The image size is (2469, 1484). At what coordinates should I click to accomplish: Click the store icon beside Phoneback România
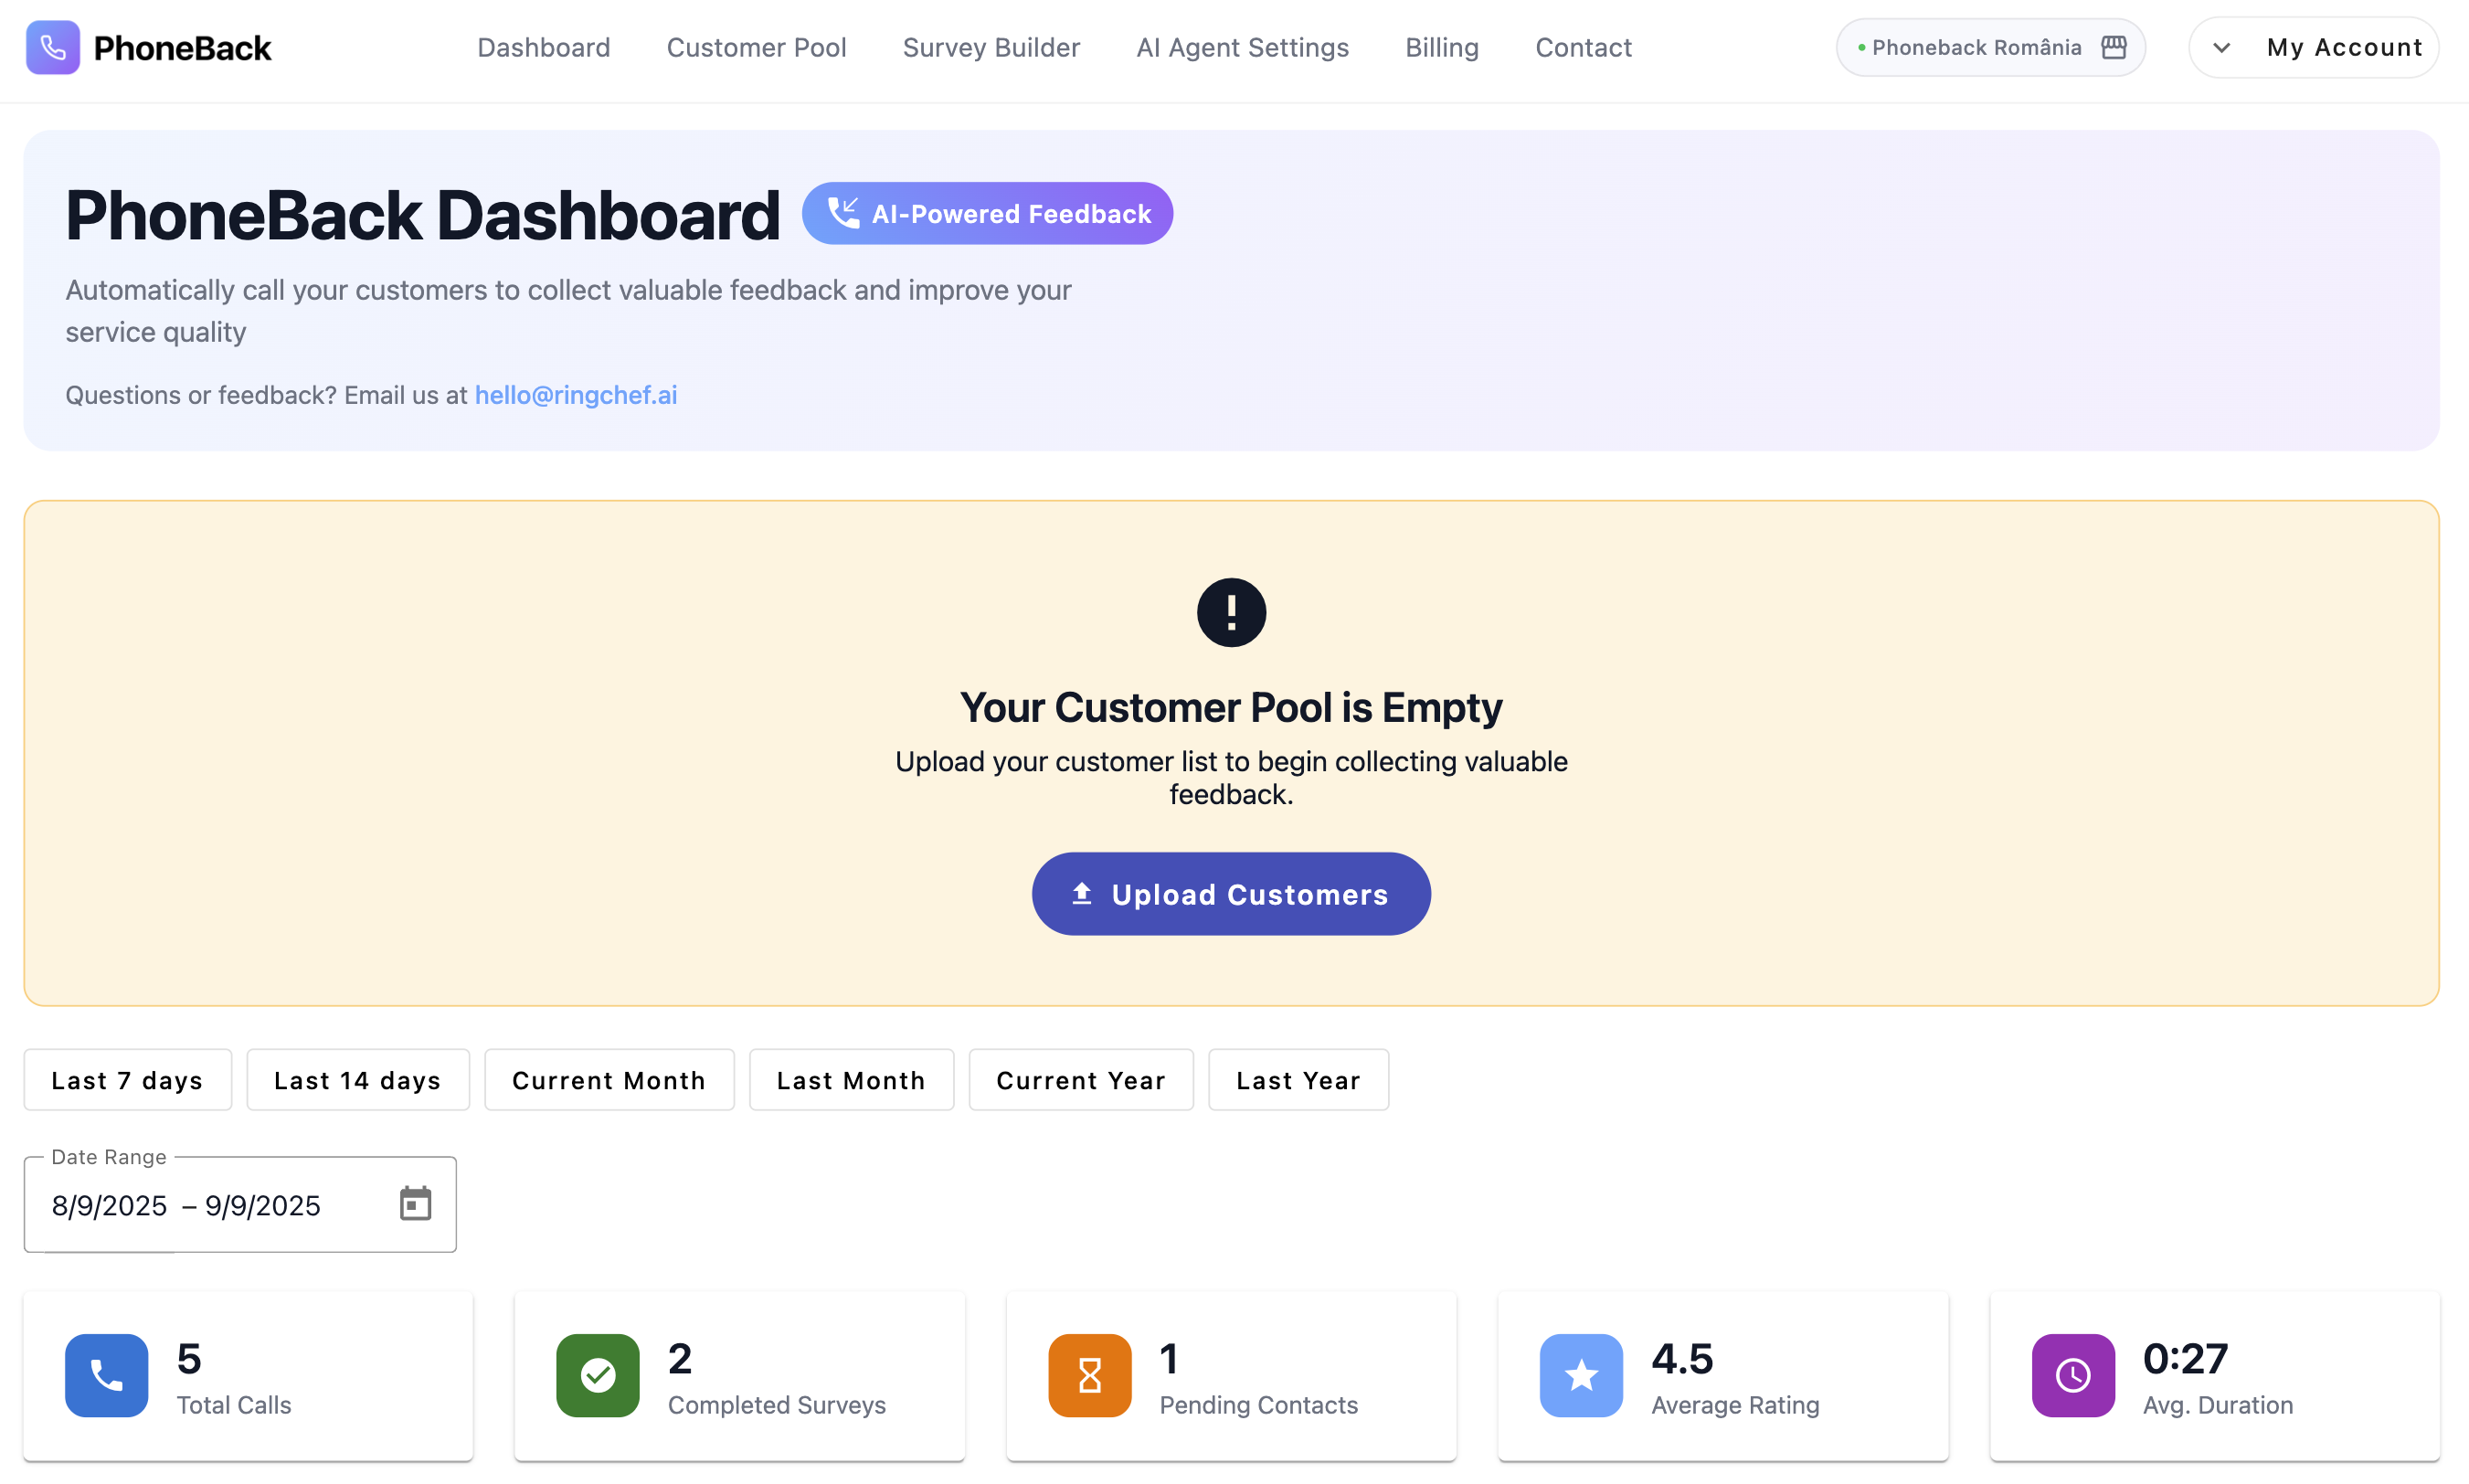[2114, 47]
